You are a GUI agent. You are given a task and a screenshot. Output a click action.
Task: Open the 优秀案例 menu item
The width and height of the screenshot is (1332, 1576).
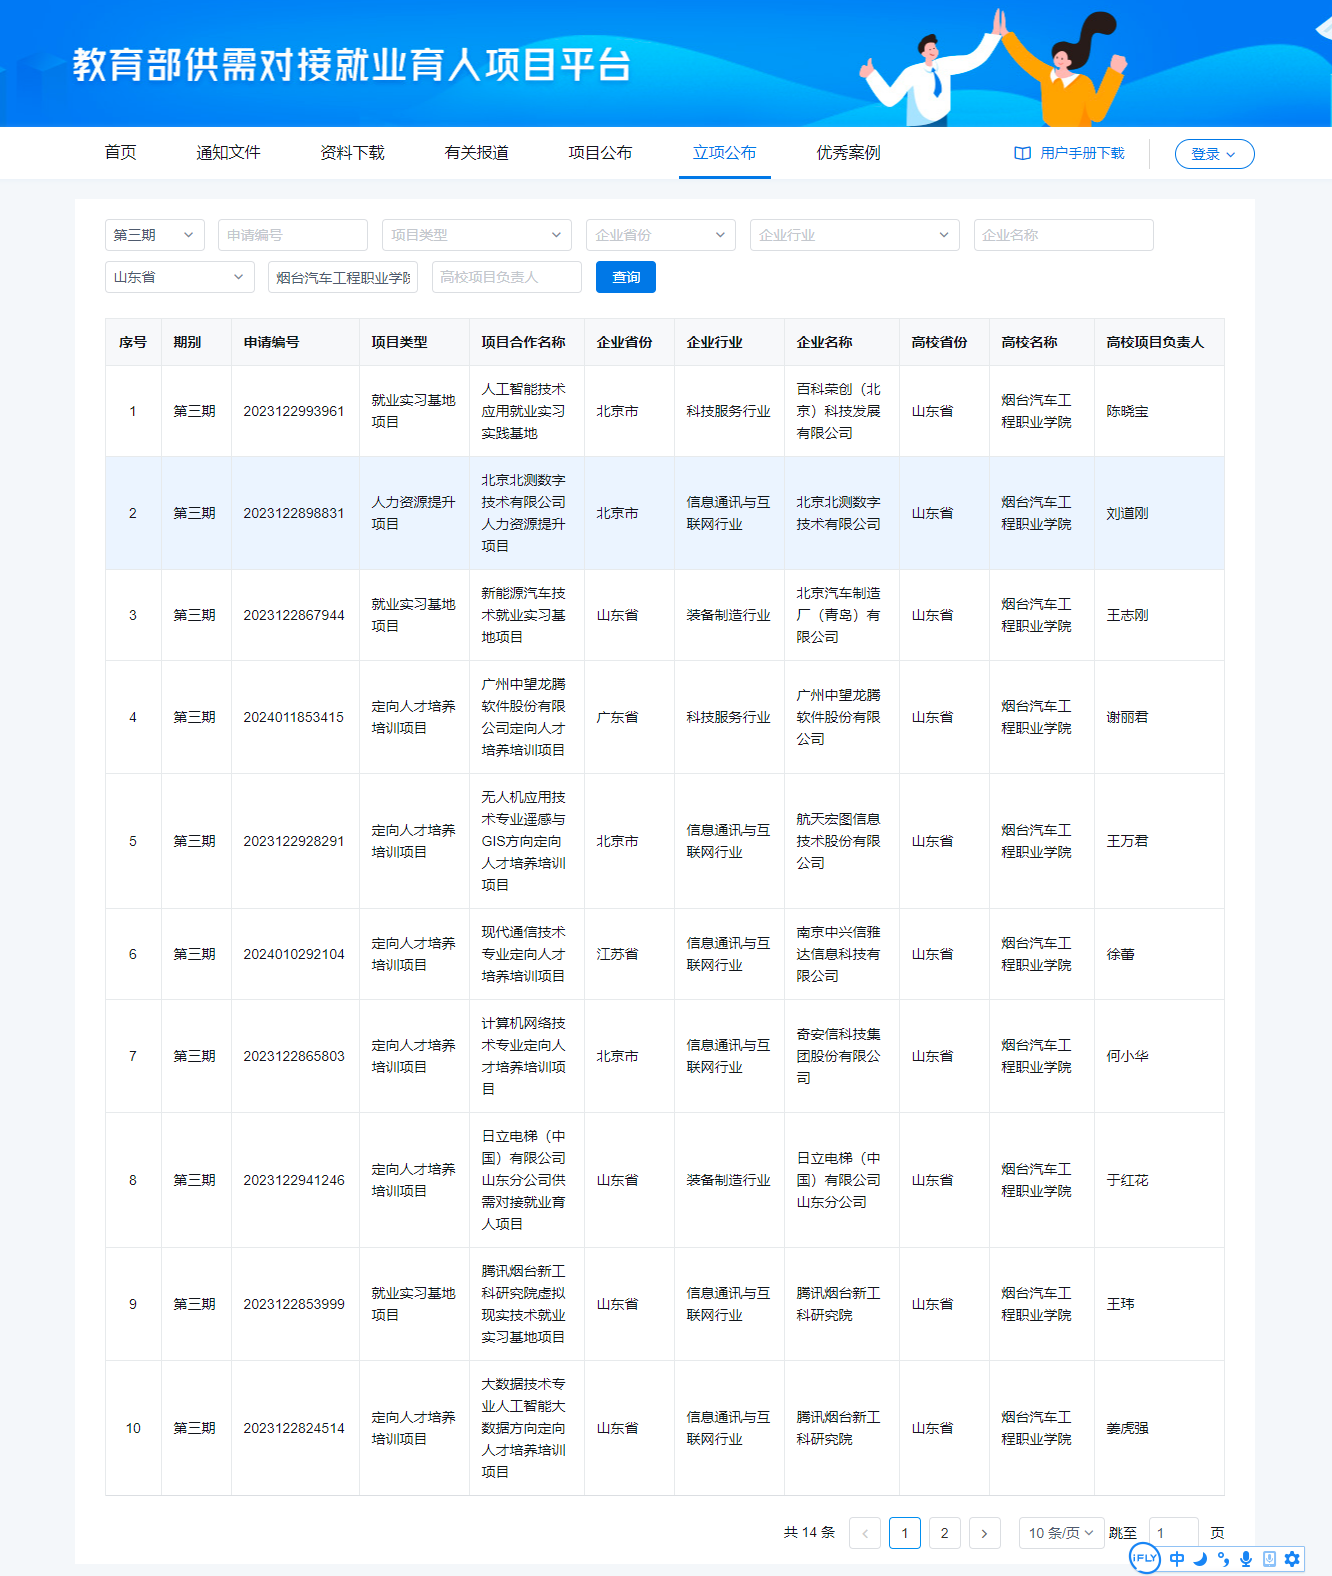click(x=848, y=153)
